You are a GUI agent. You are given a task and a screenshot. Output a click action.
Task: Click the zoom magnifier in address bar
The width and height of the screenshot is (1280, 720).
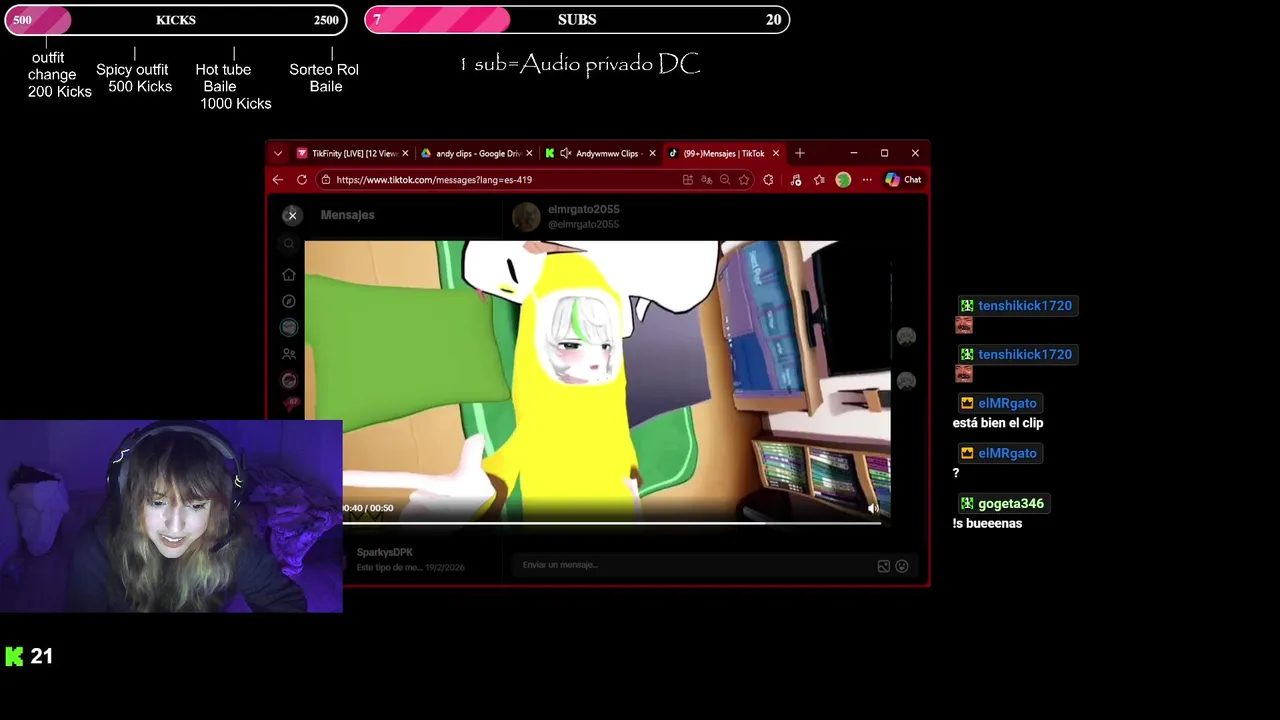click(x=725, y=180)
